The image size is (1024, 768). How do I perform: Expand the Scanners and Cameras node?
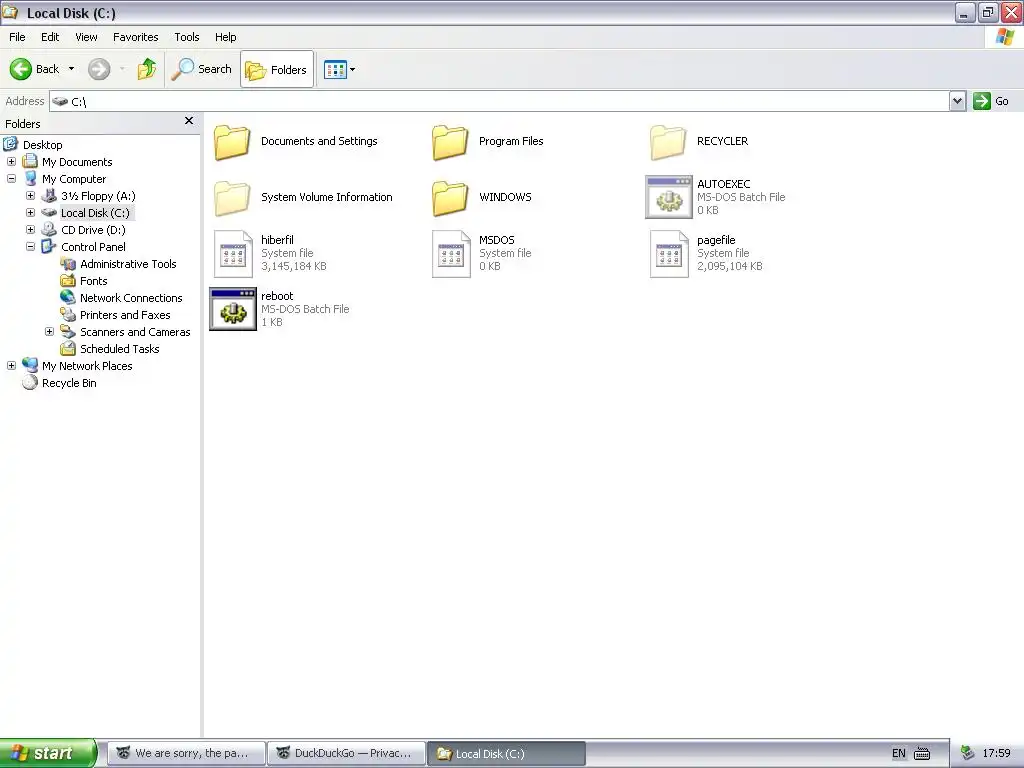[x=49, y=332]
